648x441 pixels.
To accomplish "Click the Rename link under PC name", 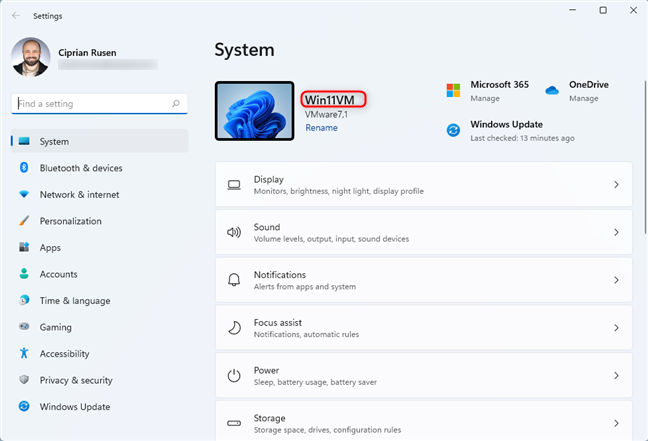I will (321, 128).
